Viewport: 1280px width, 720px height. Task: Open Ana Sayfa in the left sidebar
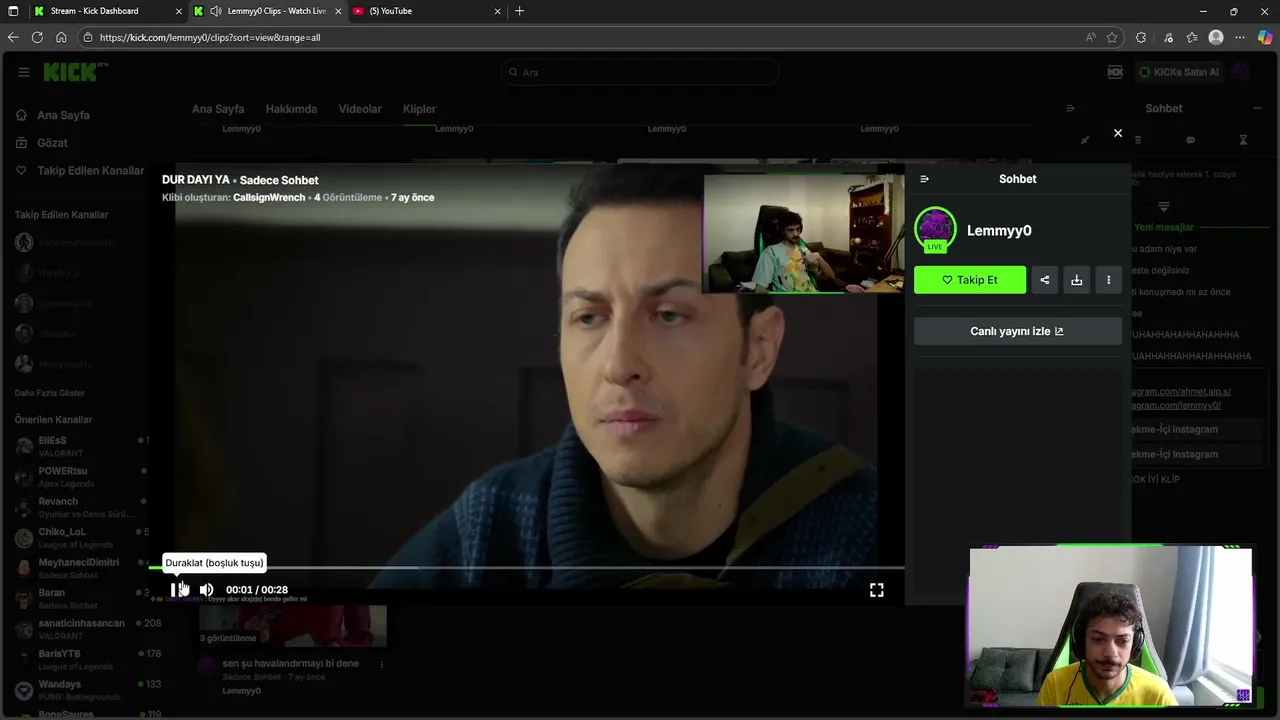point(64,115)
